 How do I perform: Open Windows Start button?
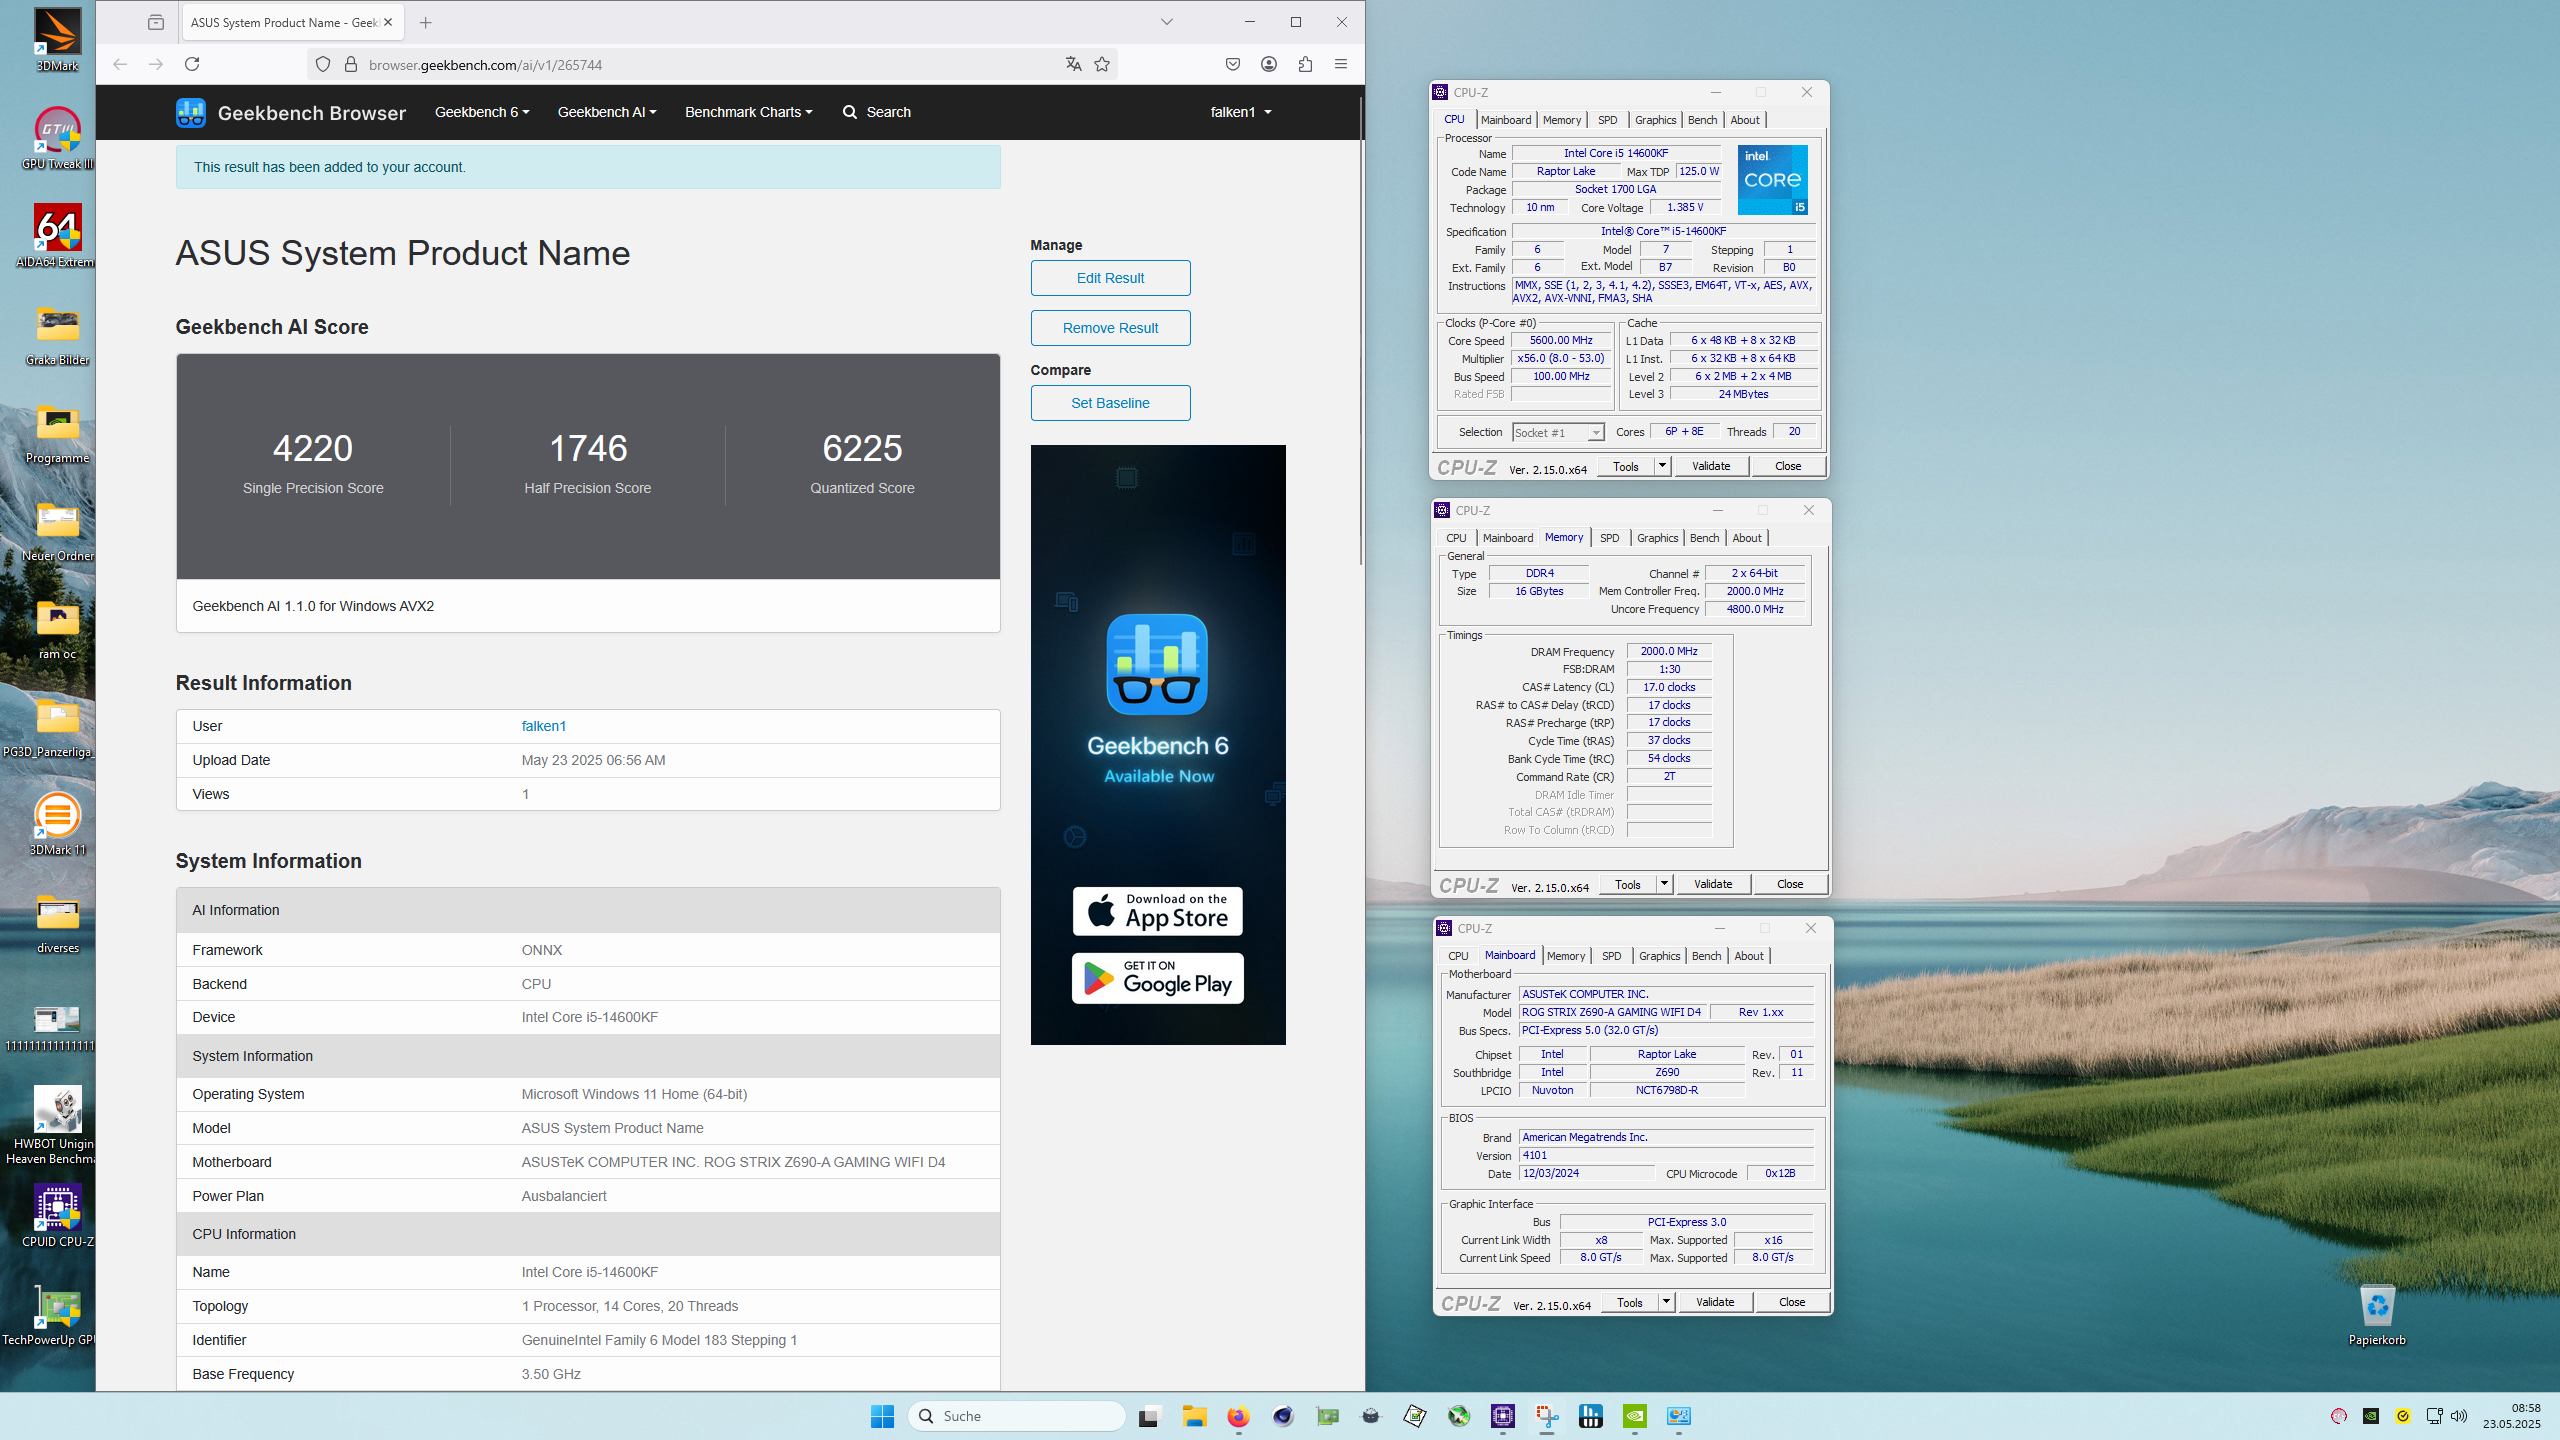pos(882,1416)
